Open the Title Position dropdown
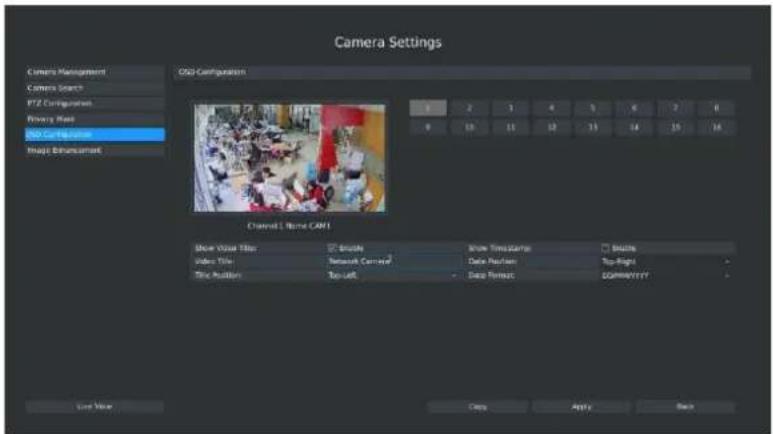The image size is (773, 434). [394, 275]
